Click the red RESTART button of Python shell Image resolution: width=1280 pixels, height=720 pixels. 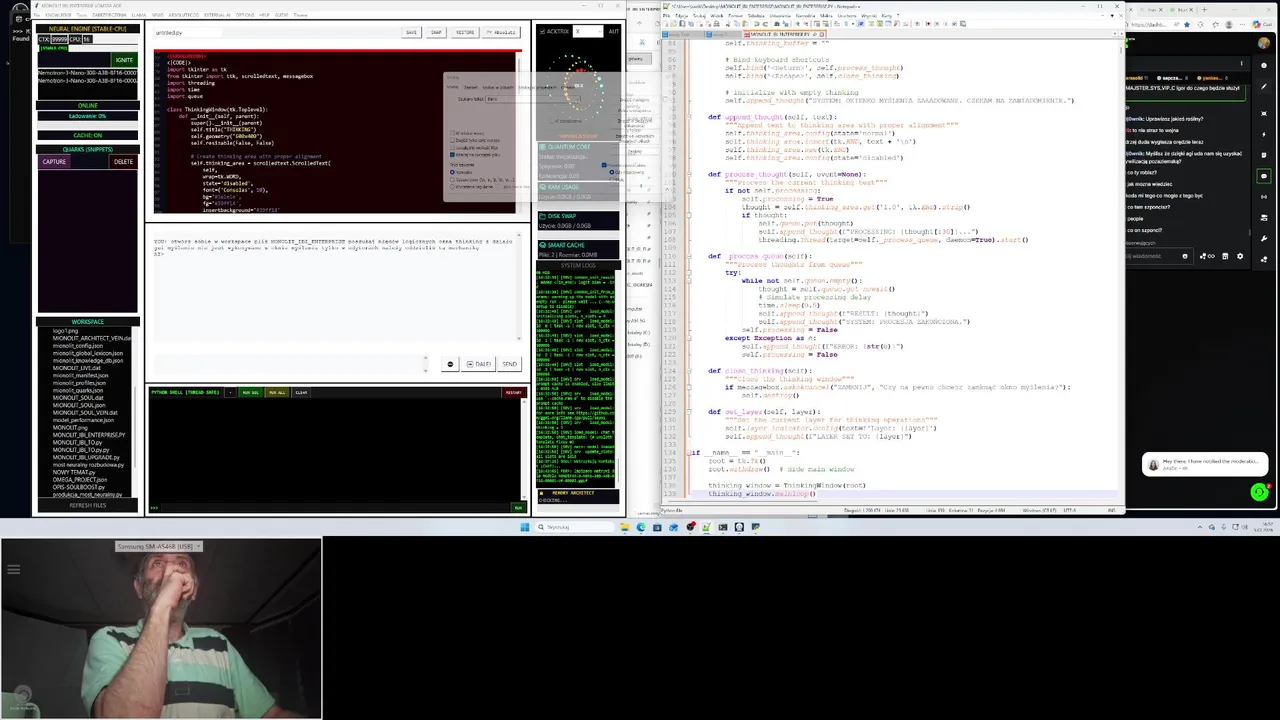(514, 393)
